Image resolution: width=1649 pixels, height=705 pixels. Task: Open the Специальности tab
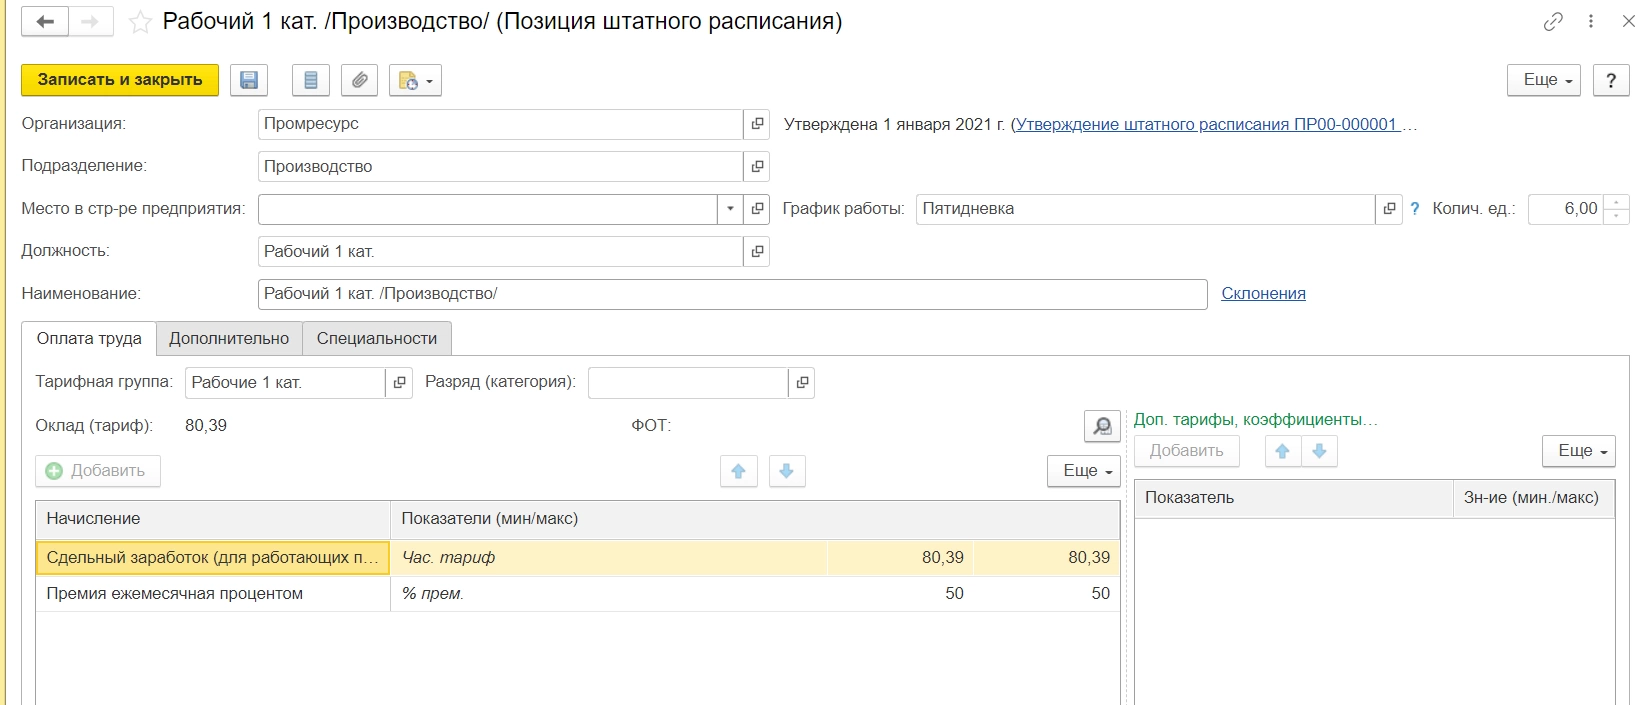(x=376, y=339)
